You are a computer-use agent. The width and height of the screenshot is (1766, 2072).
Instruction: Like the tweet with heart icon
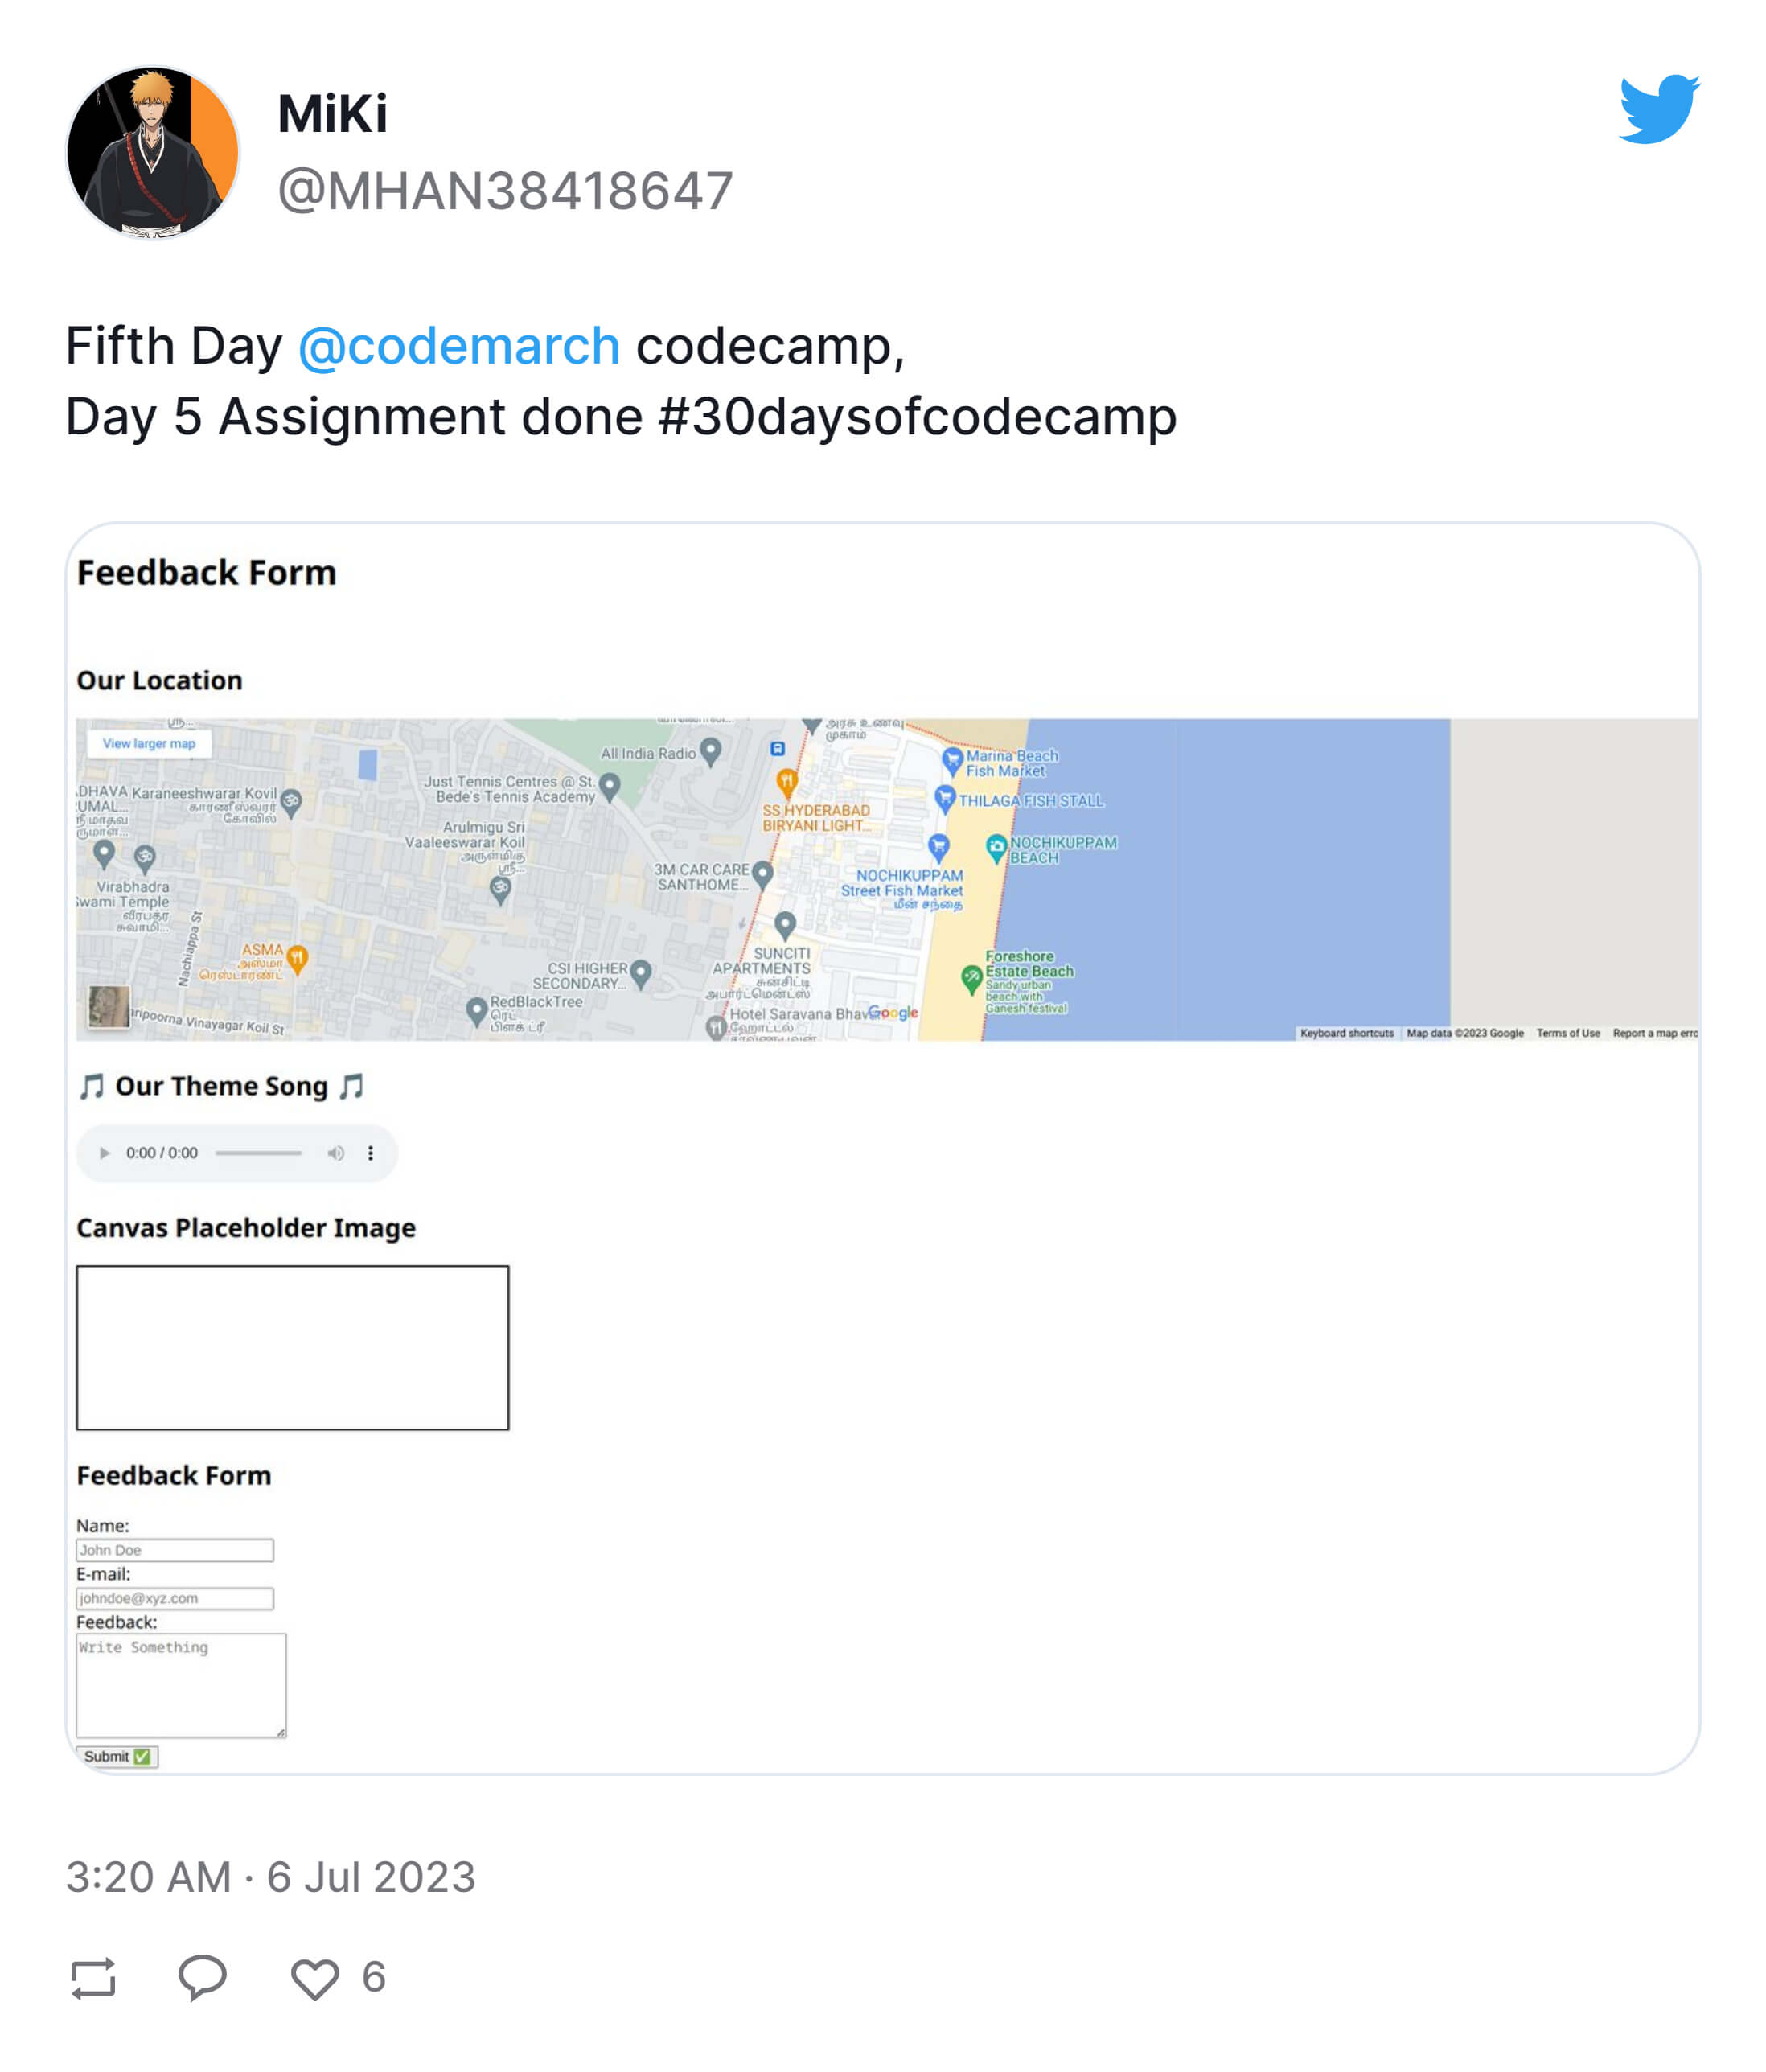coord(314,1979)
